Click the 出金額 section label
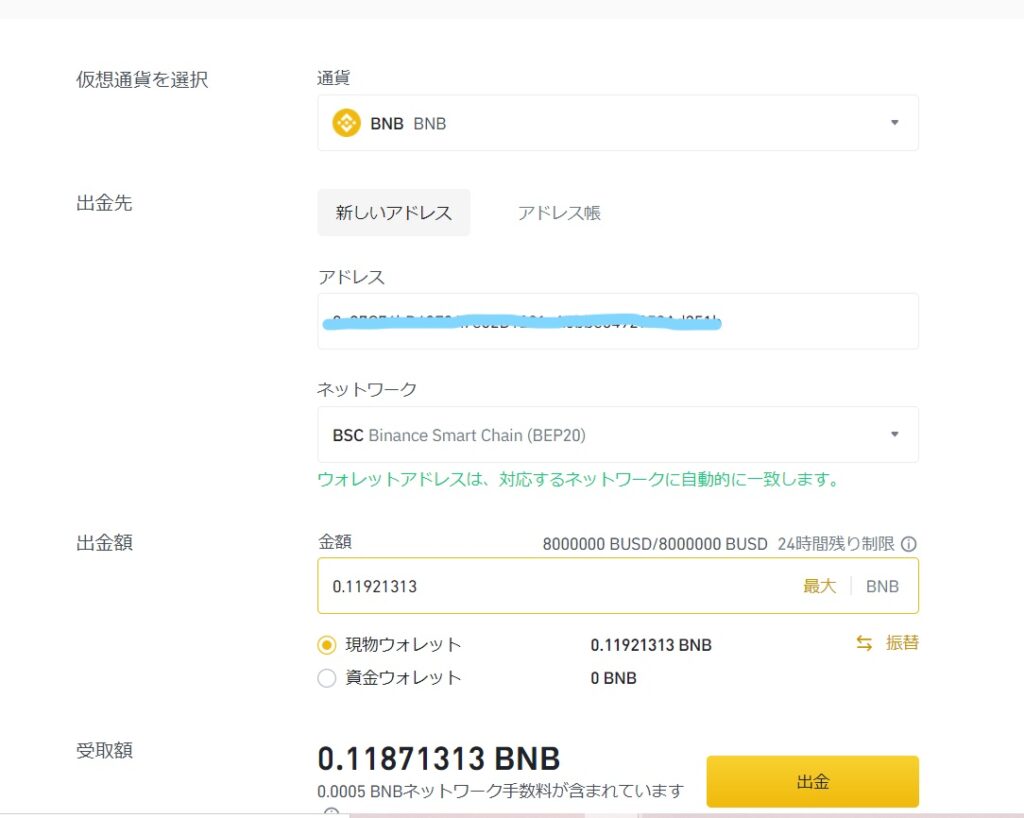The width and height of the screenshot is (1024, 818). (x=104, y=543)
